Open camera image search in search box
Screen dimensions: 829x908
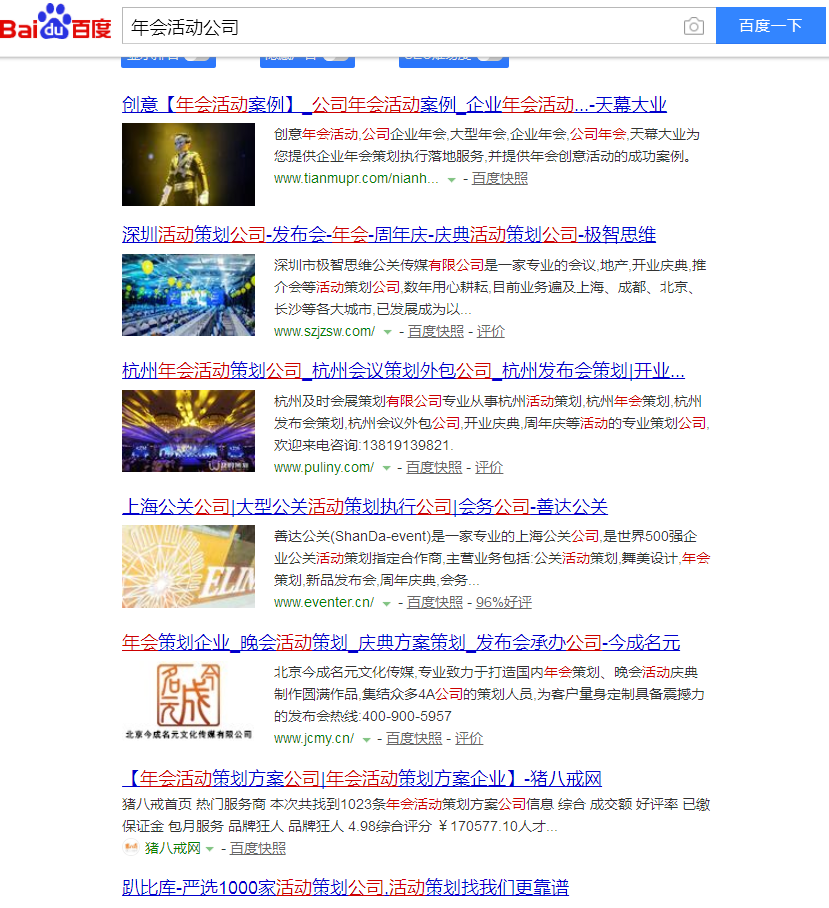pyautogui.click(x=694, y=26)
